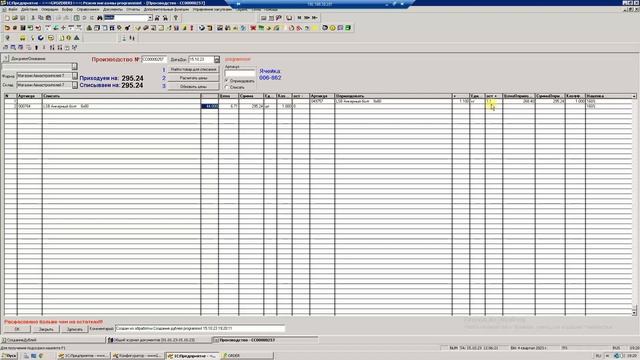Select the highlighted 44.000 quantity cell

209,106
